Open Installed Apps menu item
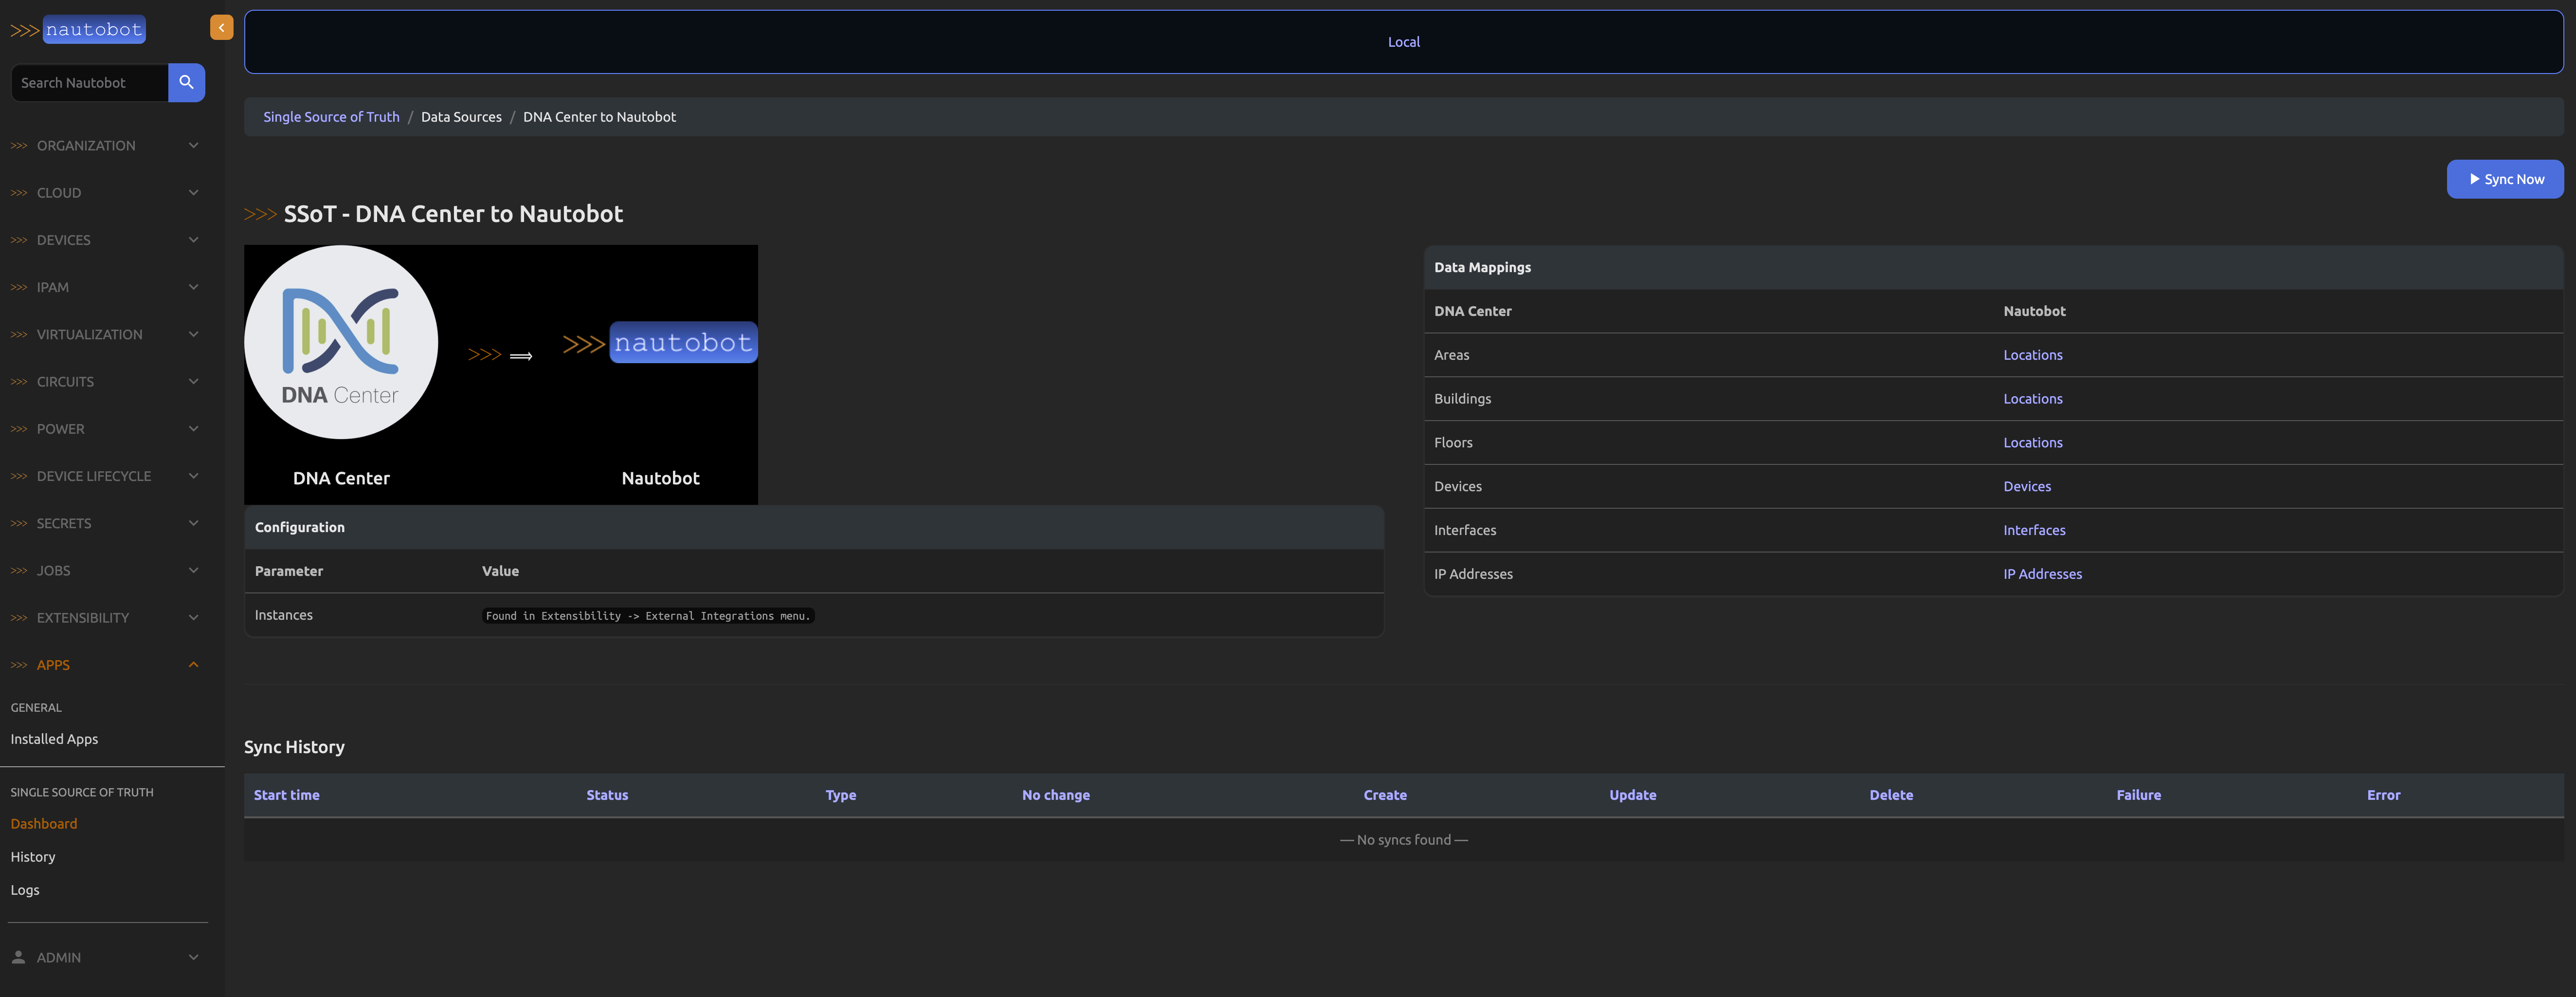 [54, 739]
